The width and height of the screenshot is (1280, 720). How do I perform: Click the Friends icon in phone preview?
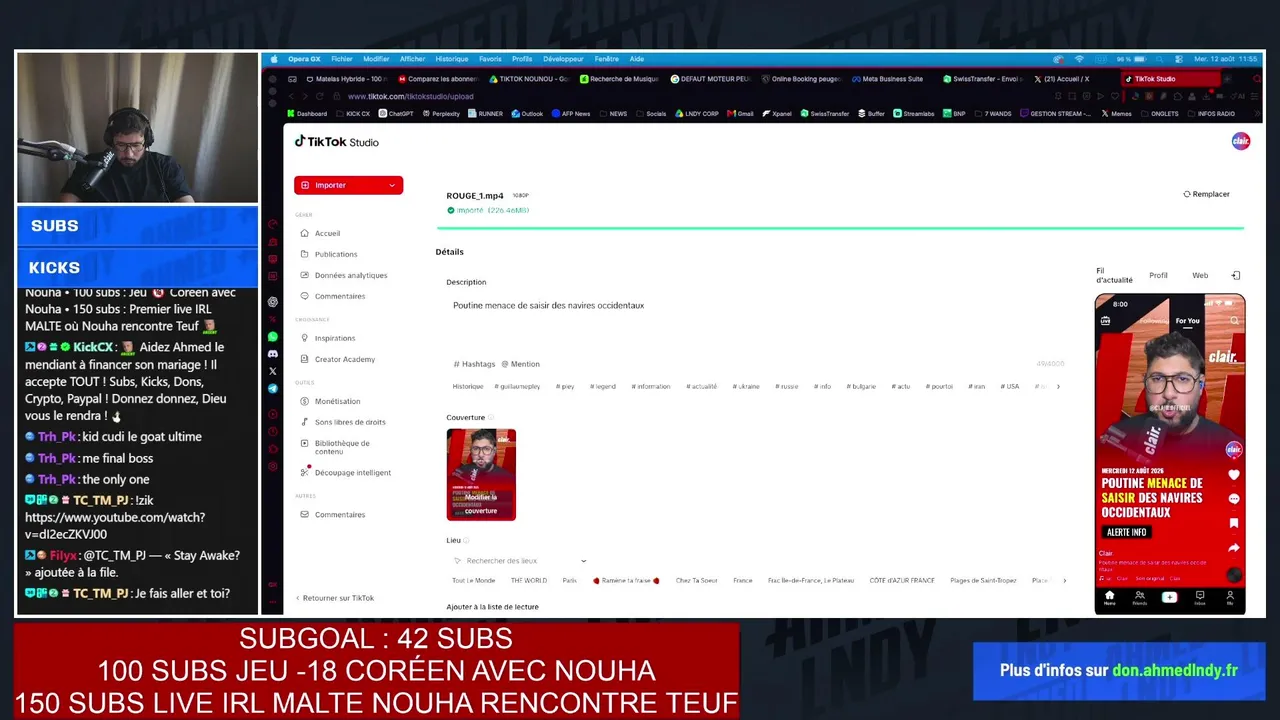pos(1139,597)
